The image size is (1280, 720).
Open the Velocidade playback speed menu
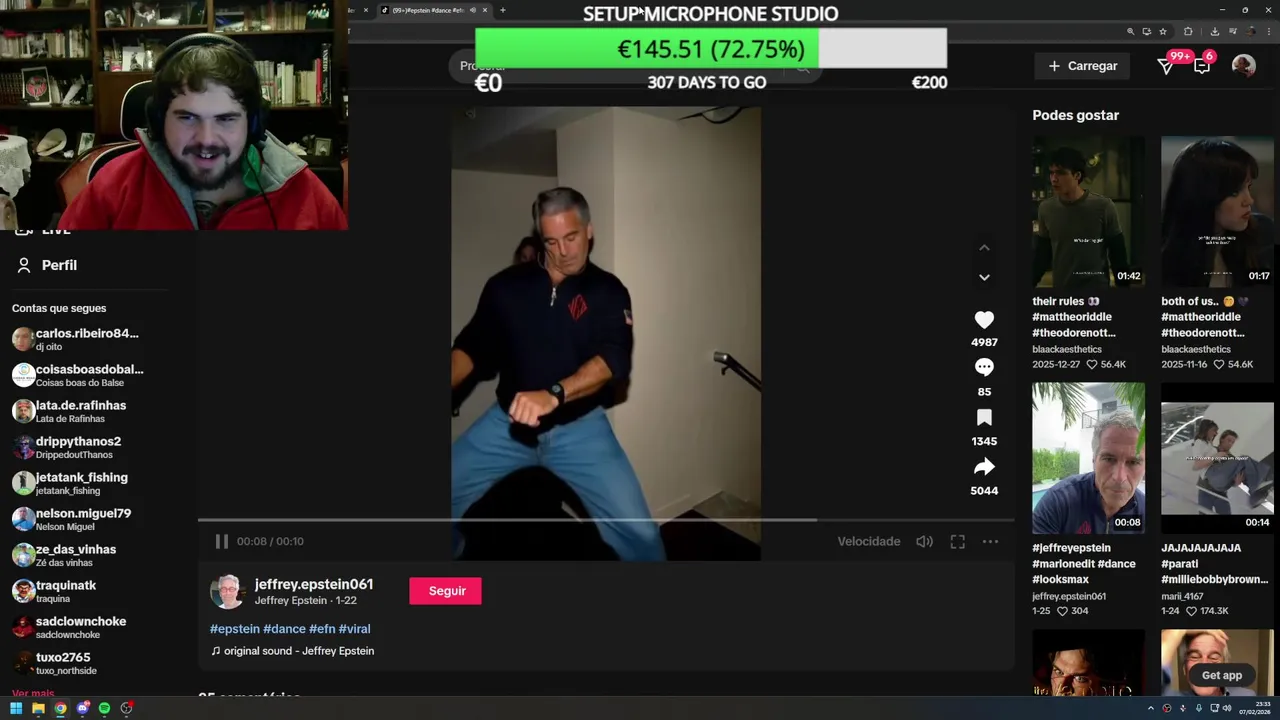coord(868,541)
